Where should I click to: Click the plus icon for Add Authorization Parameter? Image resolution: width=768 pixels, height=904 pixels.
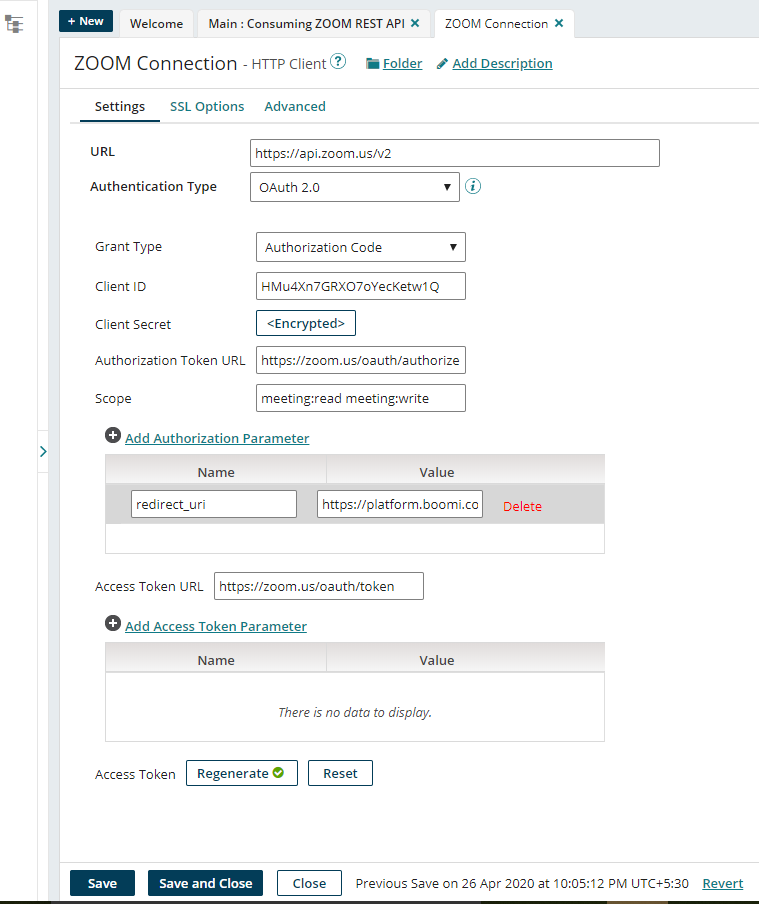click(x=113, y=437)
